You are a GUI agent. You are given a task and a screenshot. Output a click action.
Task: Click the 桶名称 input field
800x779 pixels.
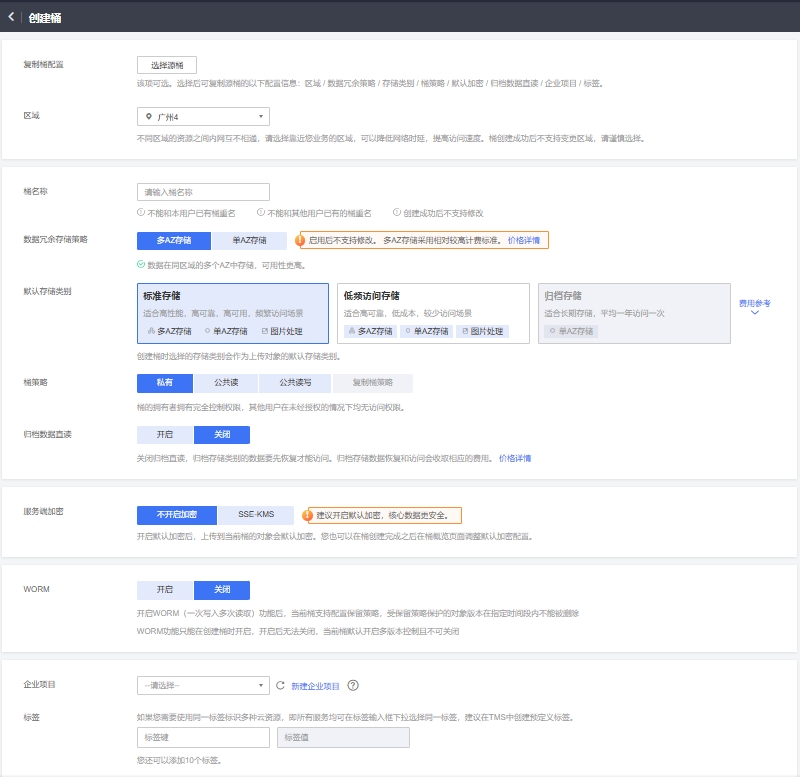pyautogui.click(x=203, y=192)
